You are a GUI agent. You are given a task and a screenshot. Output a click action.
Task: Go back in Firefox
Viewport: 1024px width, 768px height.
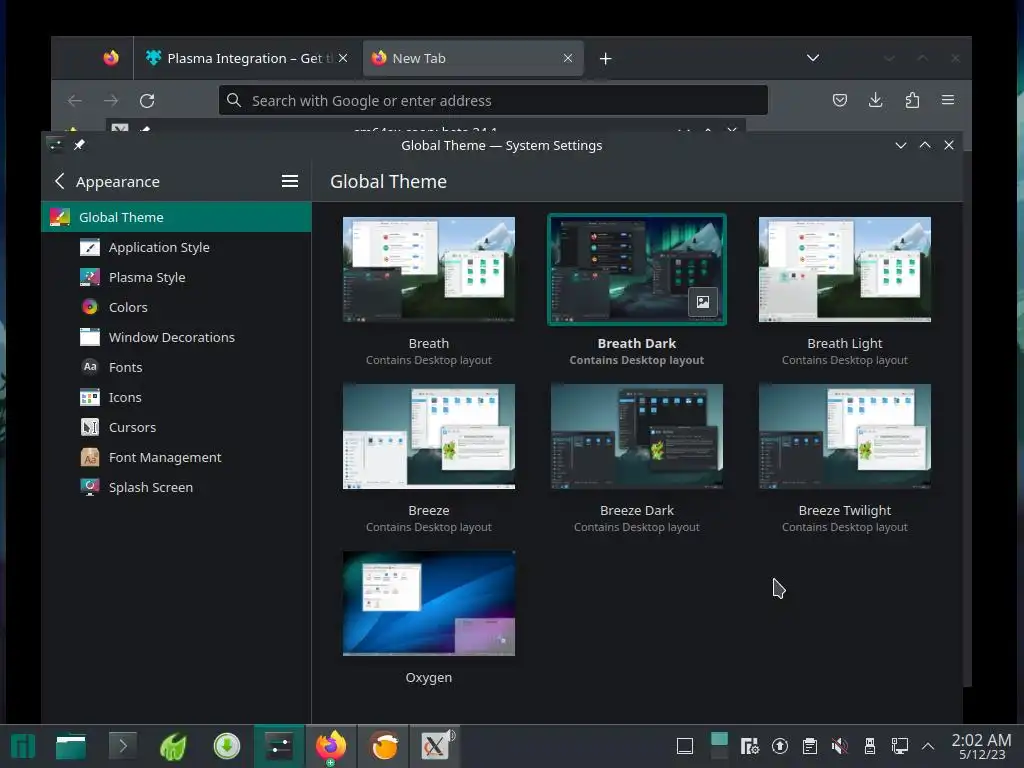click(75, 101)
